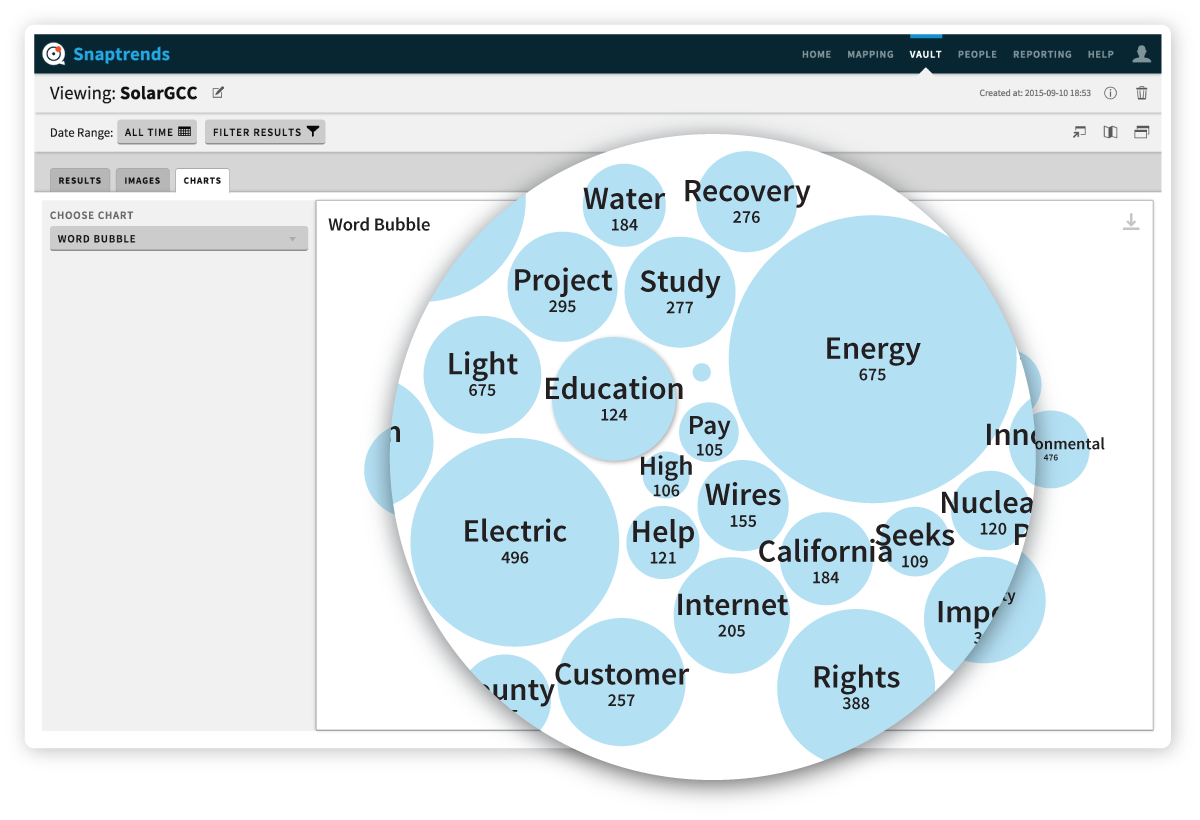This screenshot has height=820, width=1200.
Task: Open the info icon beside the creation date
Action: coord(1110,92)
